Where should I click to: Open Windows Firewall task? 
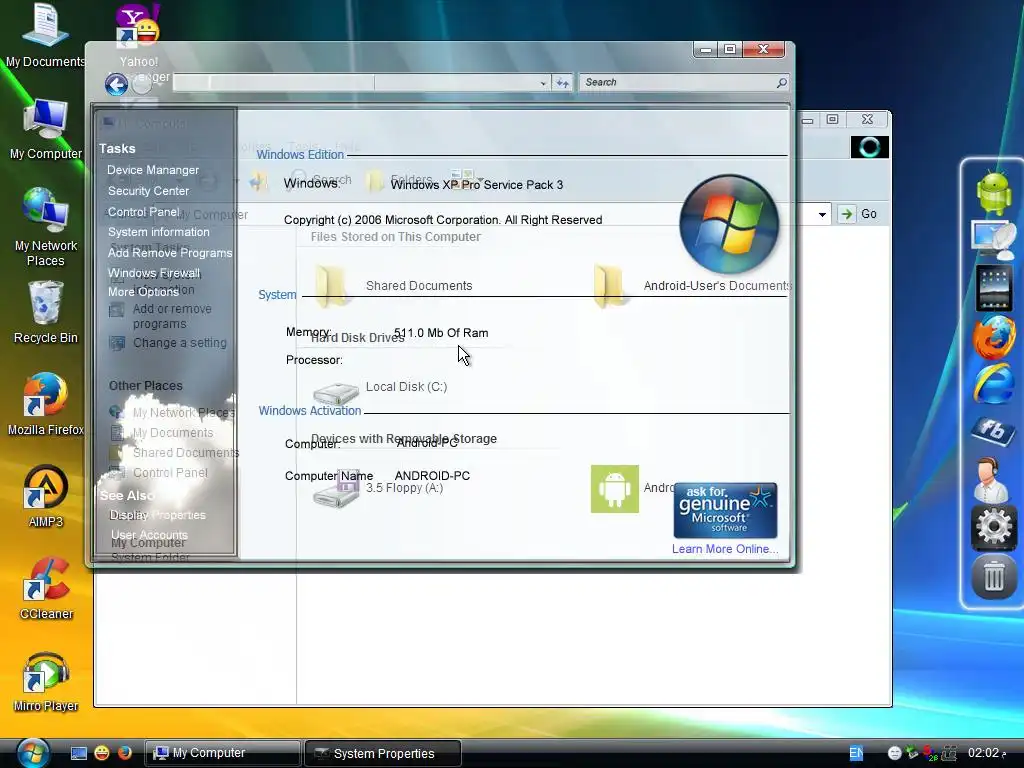[x=154, y=273]
